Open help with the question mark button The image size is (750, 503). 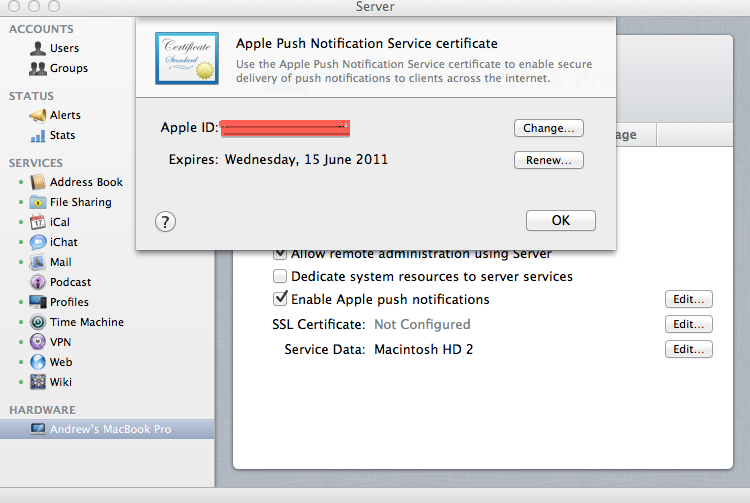point(165,222)
